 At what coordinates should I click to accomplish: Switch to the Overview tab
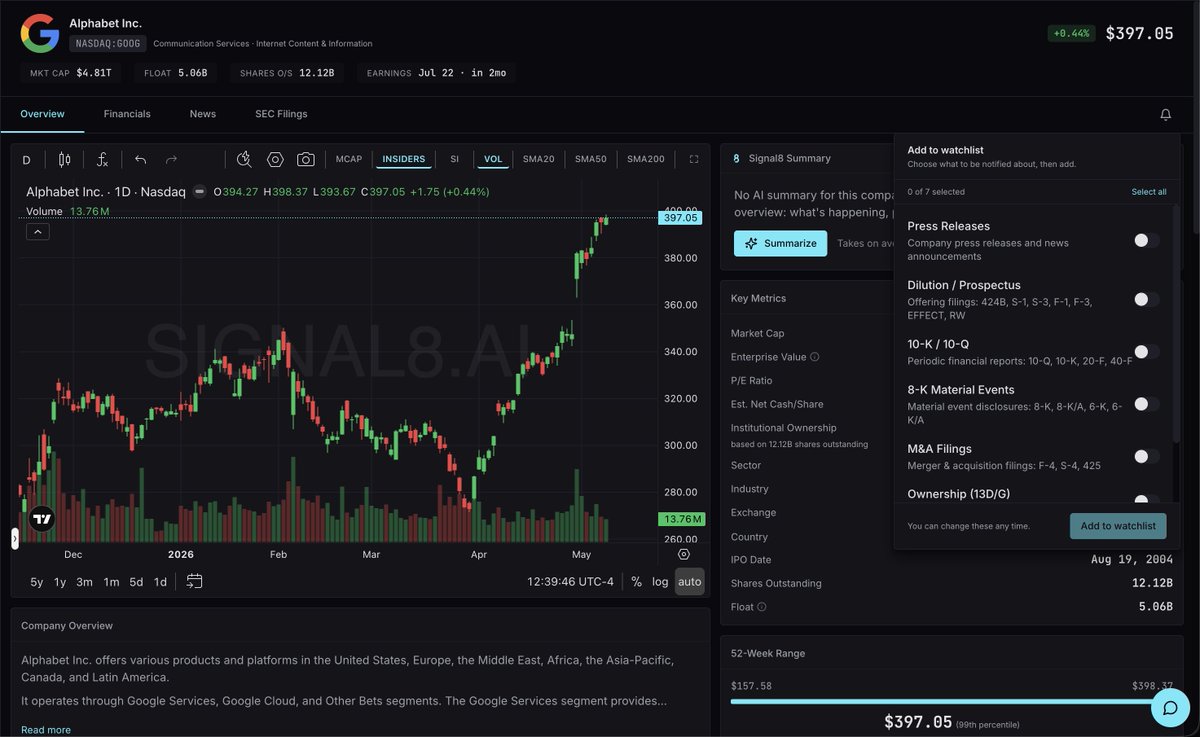(x=42, y=114)
